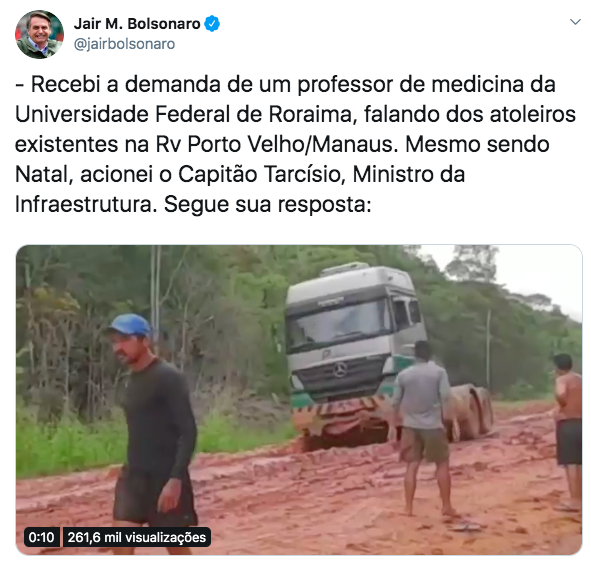Click the Mercedes logo on the truck

point(340,369)
